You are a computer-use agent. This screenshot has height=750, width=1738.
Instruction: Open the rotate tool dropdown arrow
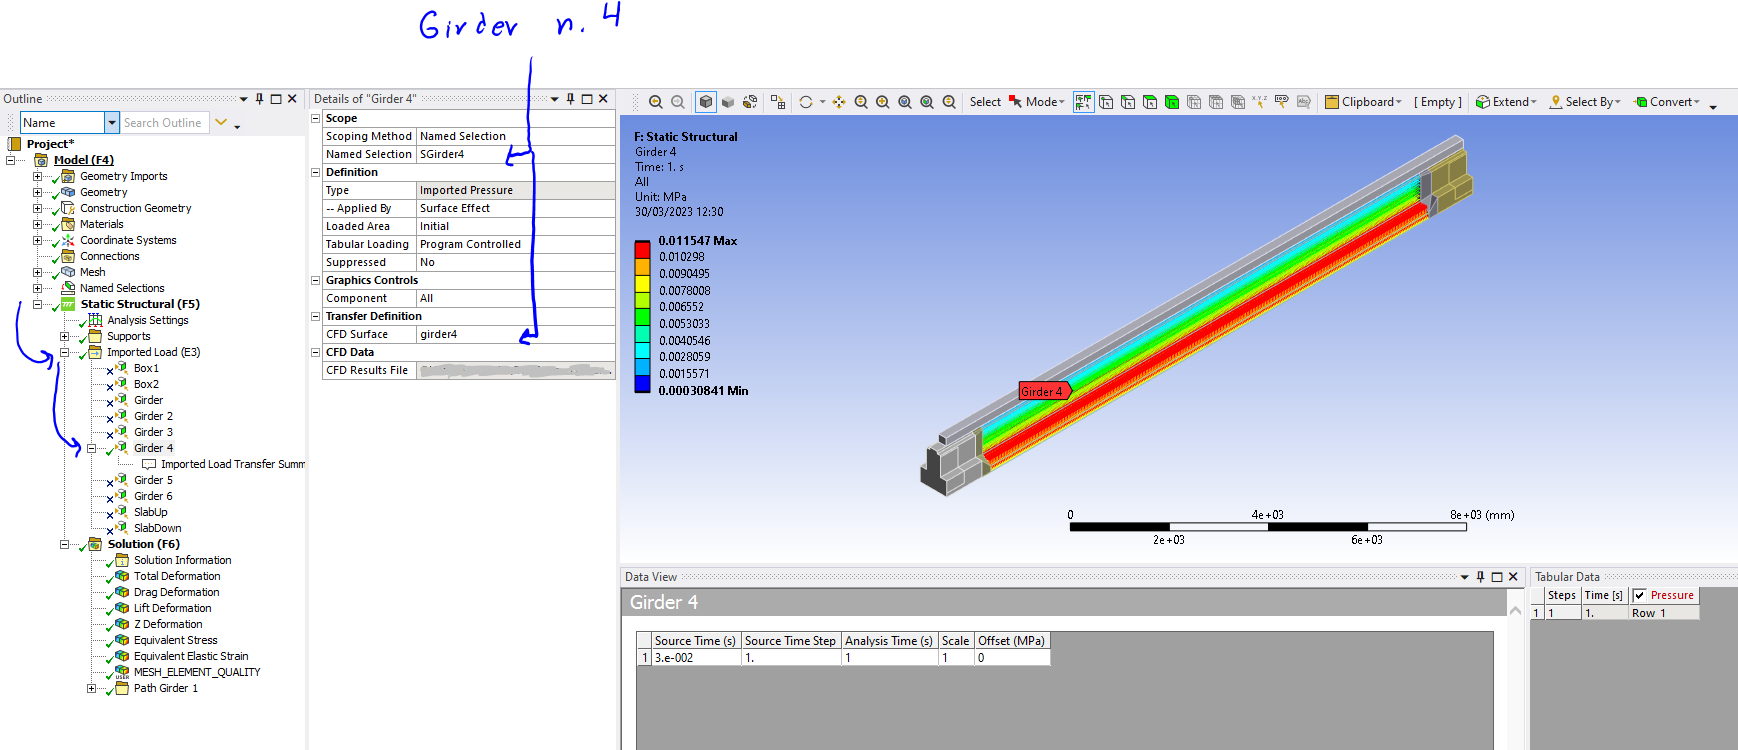822,102
